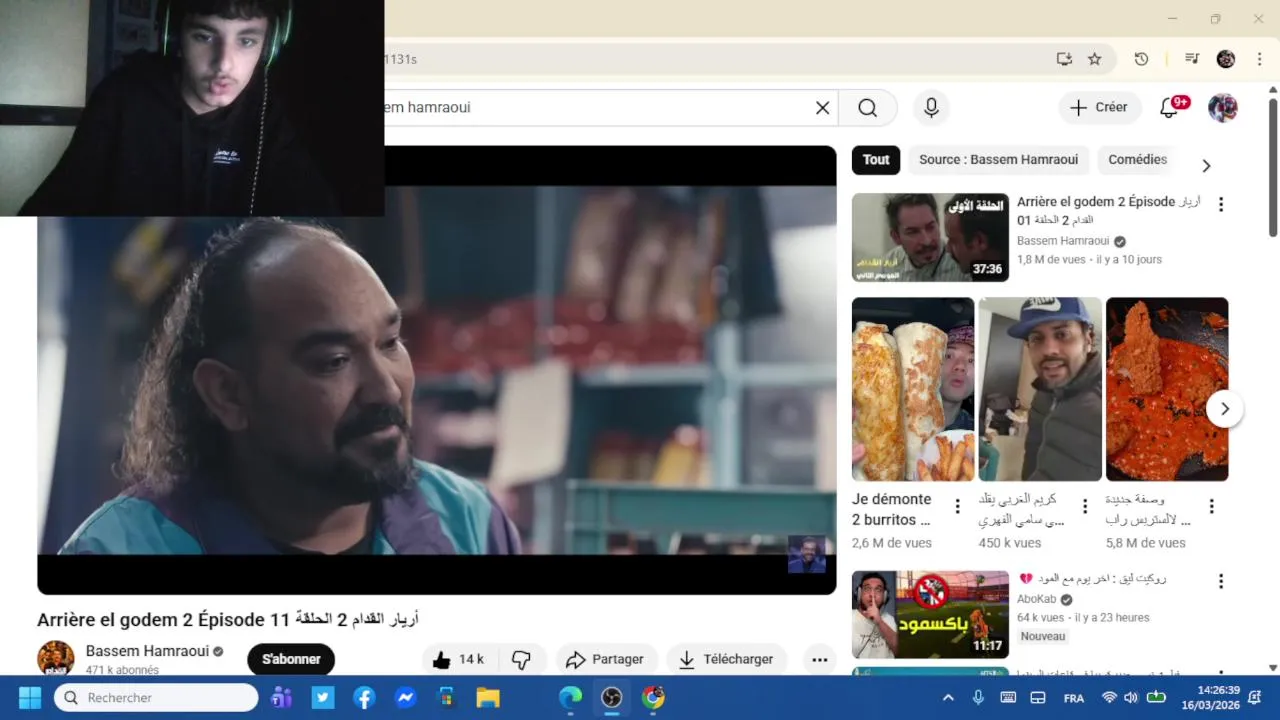
Task: Open YouTube account avatar menu
Action: (1223, 108)
